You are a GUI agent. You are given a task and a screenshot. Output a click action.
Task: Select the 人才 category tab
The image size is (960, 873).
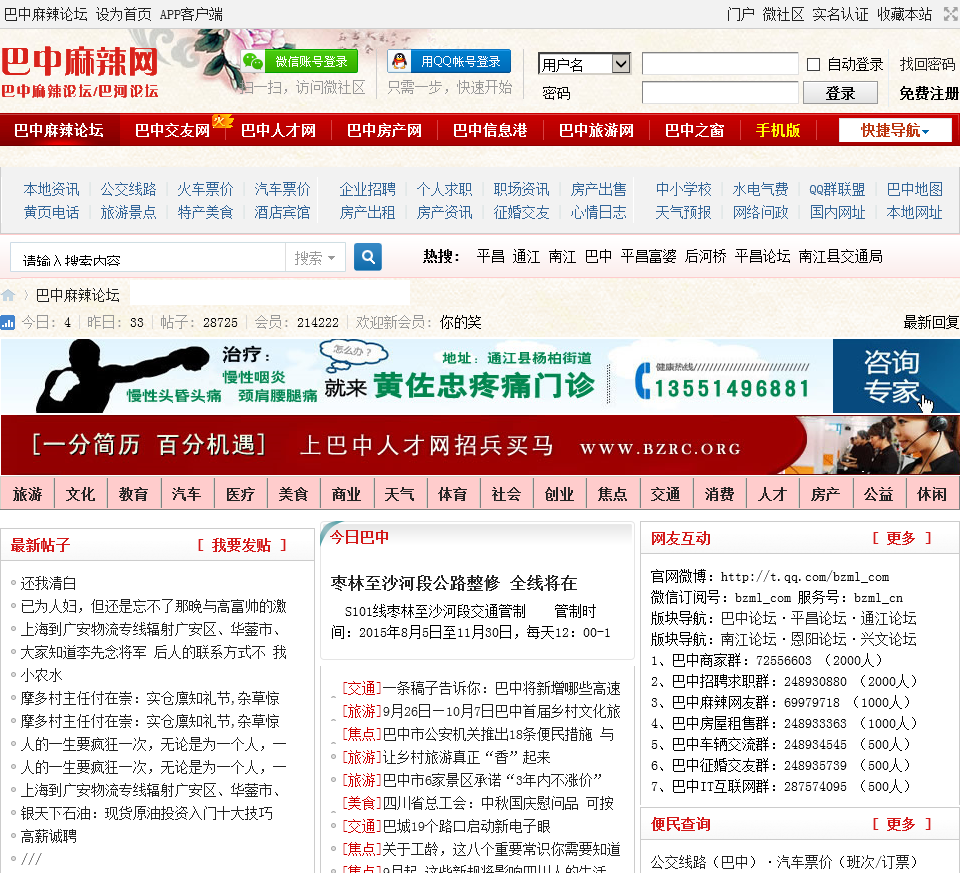[x=773, y=494]
